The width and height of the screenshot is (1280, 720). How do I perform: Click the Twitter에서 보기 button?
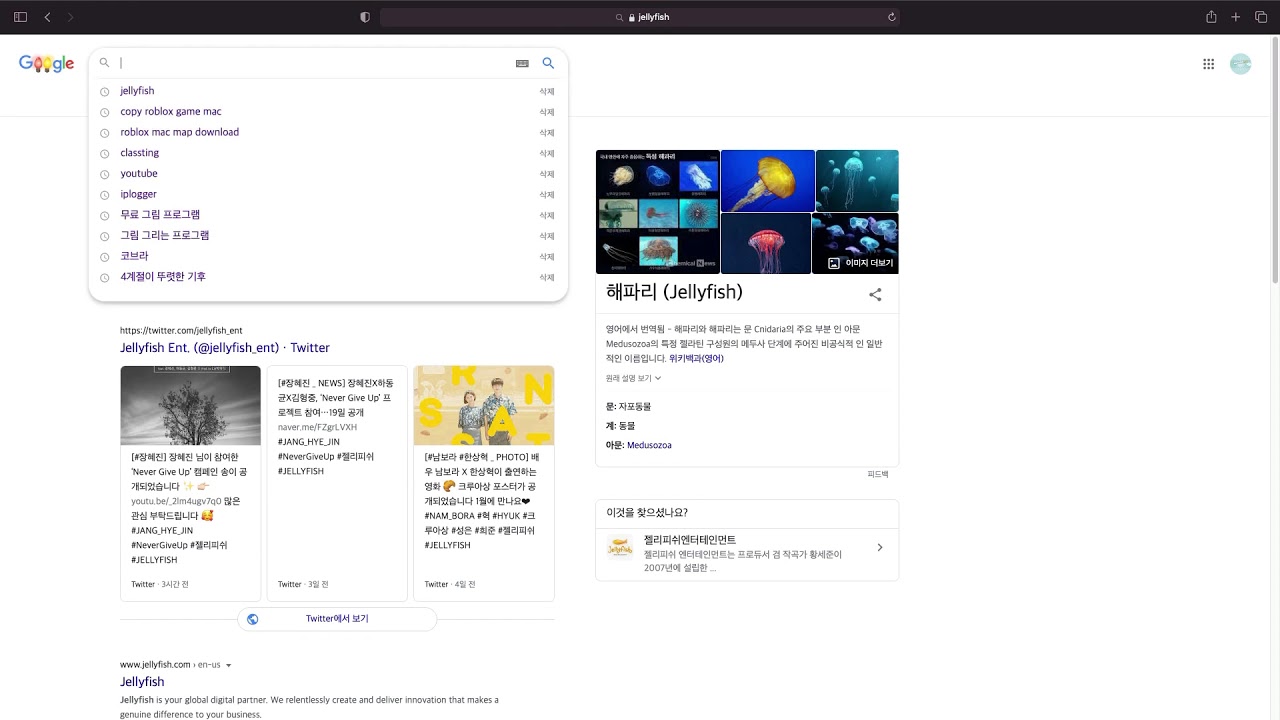(x=337, y=619)
